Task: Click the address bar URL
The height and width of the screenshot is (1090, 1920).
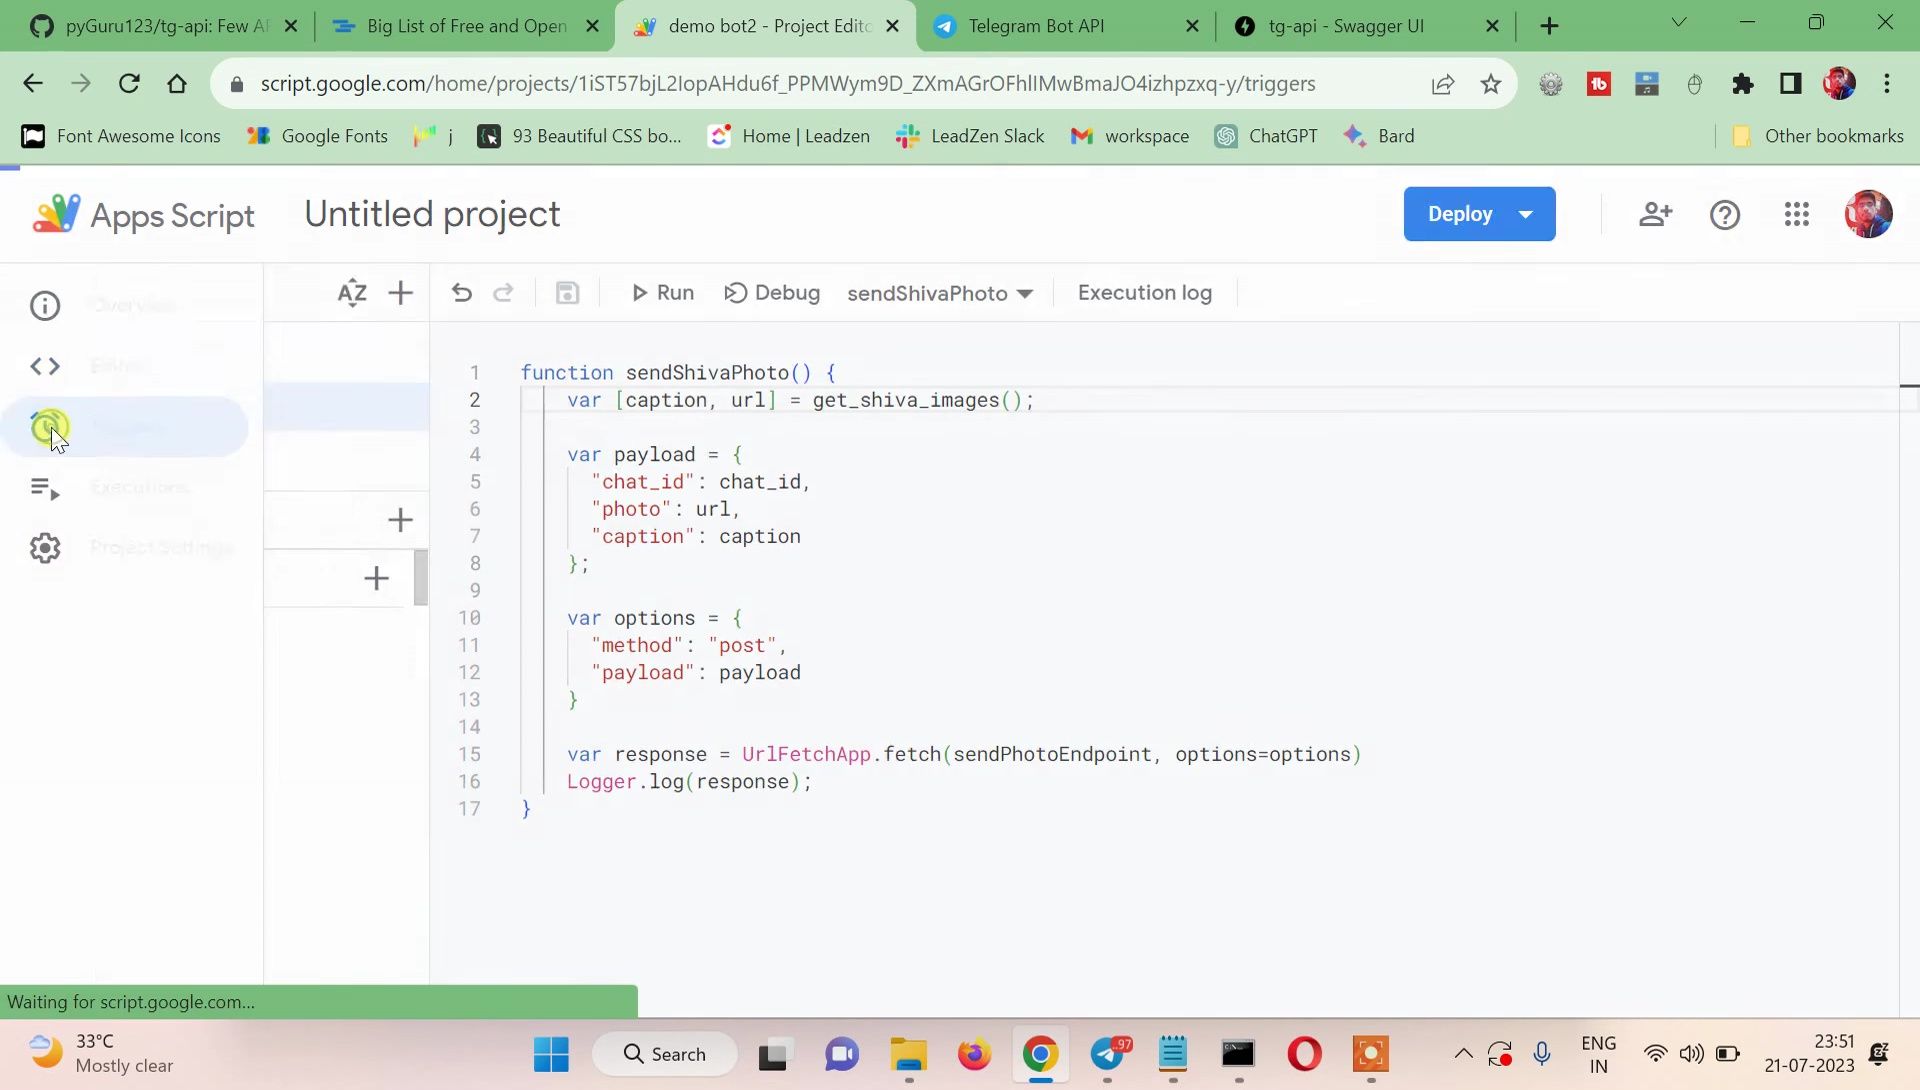Action: [787, 84]
